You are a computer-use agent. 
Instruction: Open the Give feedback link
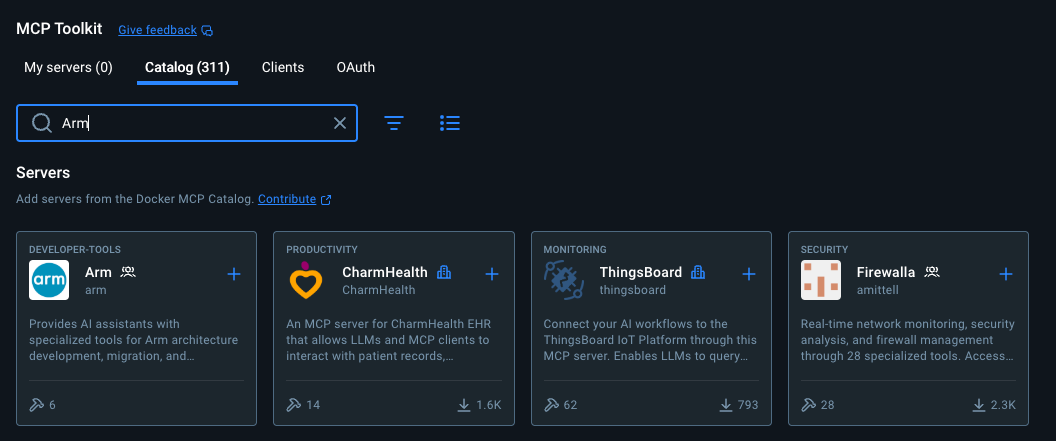(158, 30)
